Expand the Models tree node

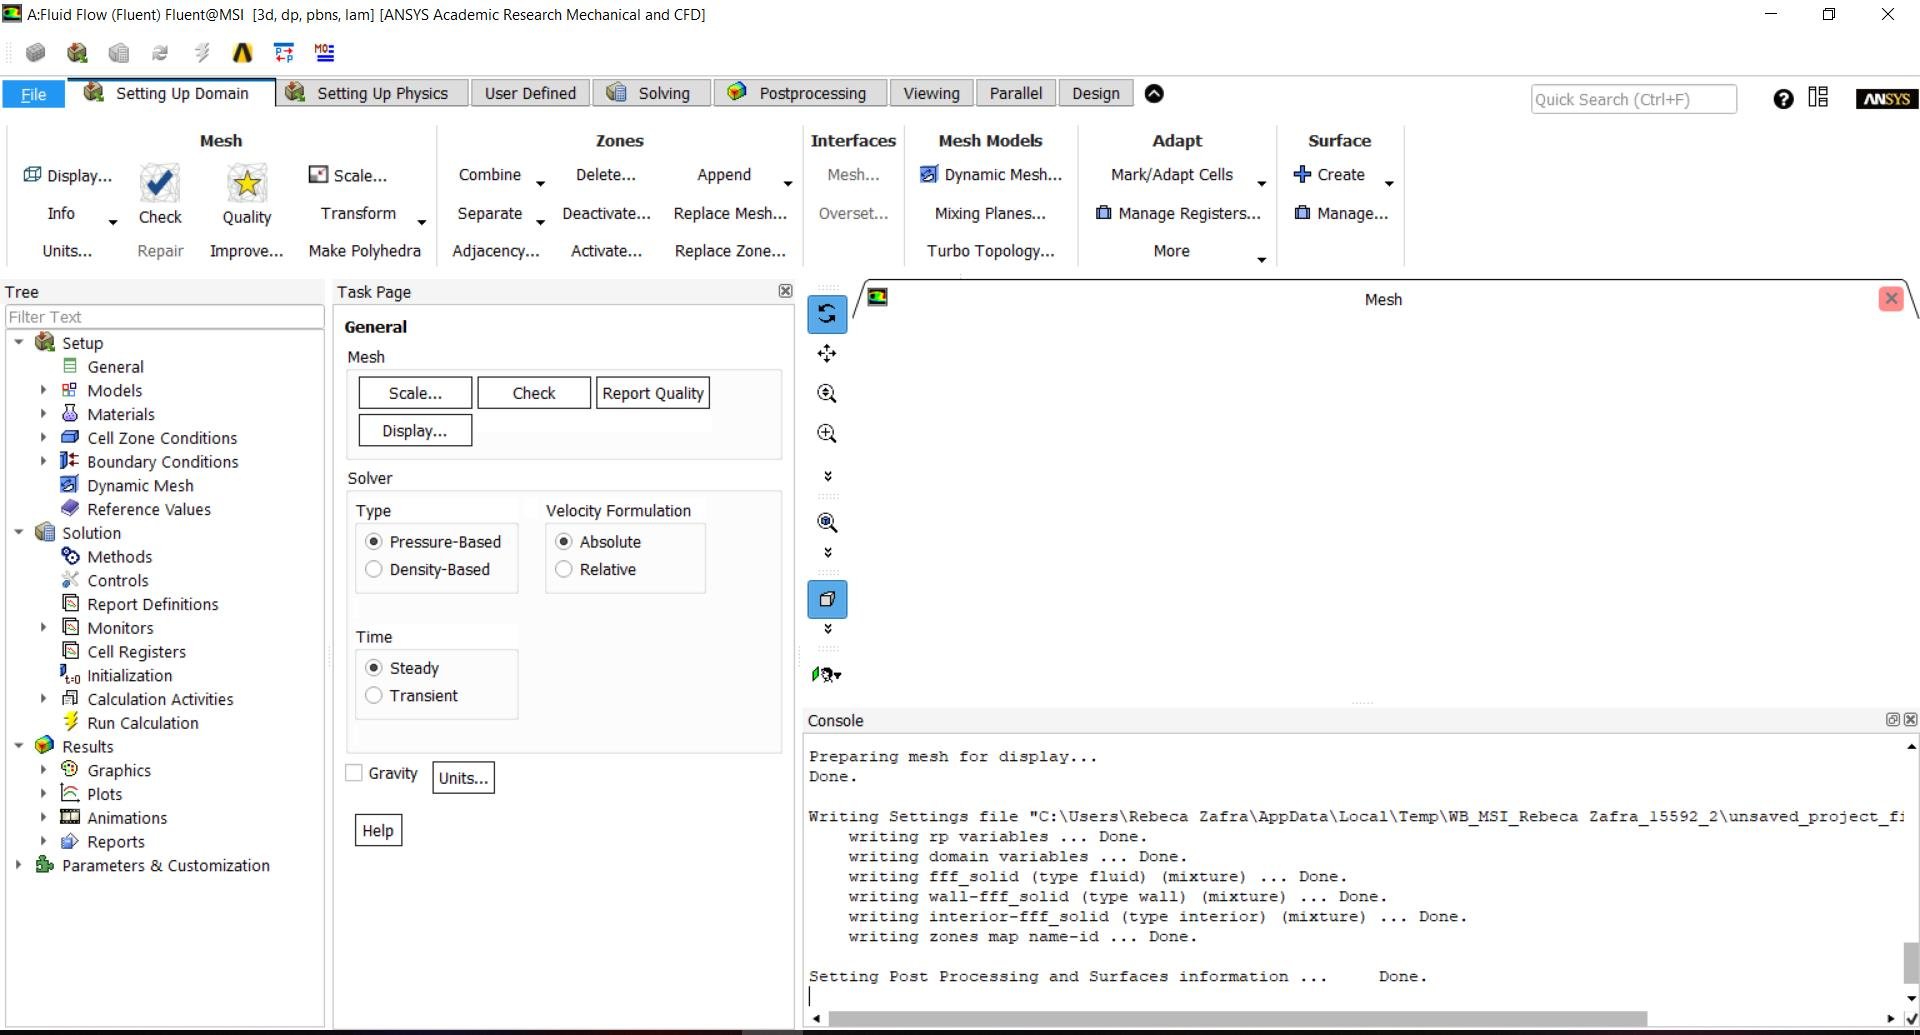click(43, 390)
